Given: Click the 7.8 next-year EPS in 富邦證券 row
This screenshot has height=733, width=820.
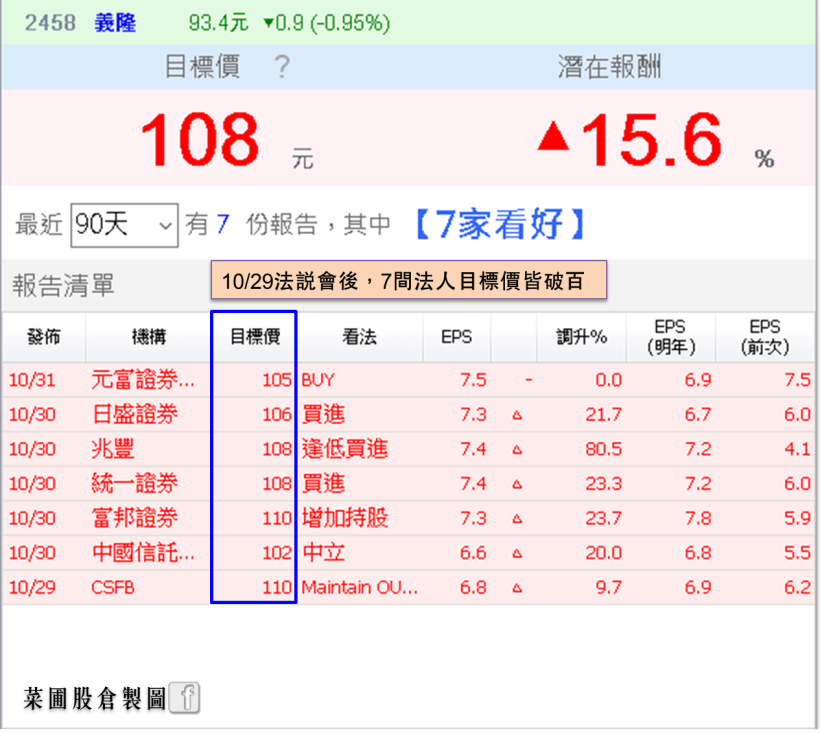Looking at the screenshot, I should tap(698, 518).
